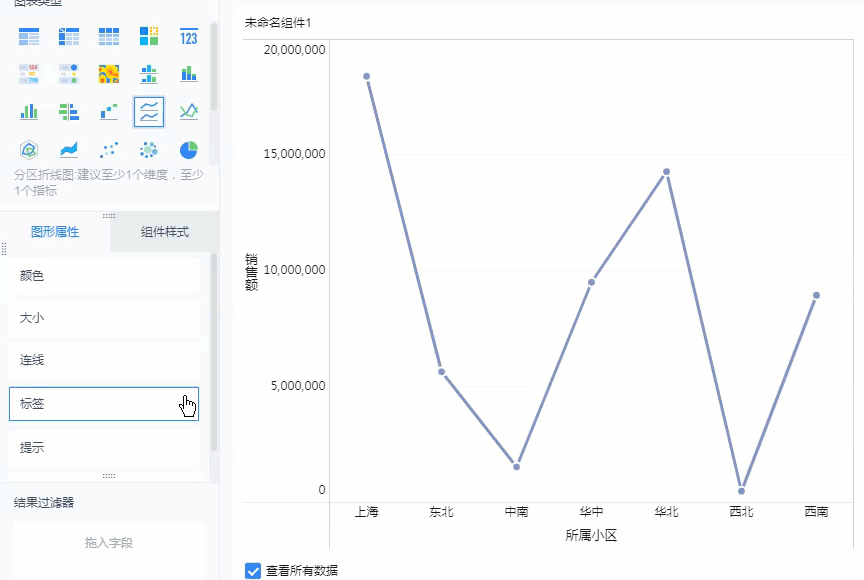Choose the scatter plot chart type
This screenshot has width=864, height=580.
click(108, 150)
